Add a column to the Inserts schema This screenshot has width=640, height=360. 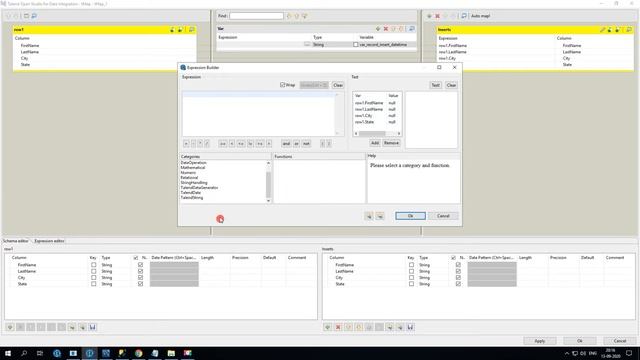(327, 327)
